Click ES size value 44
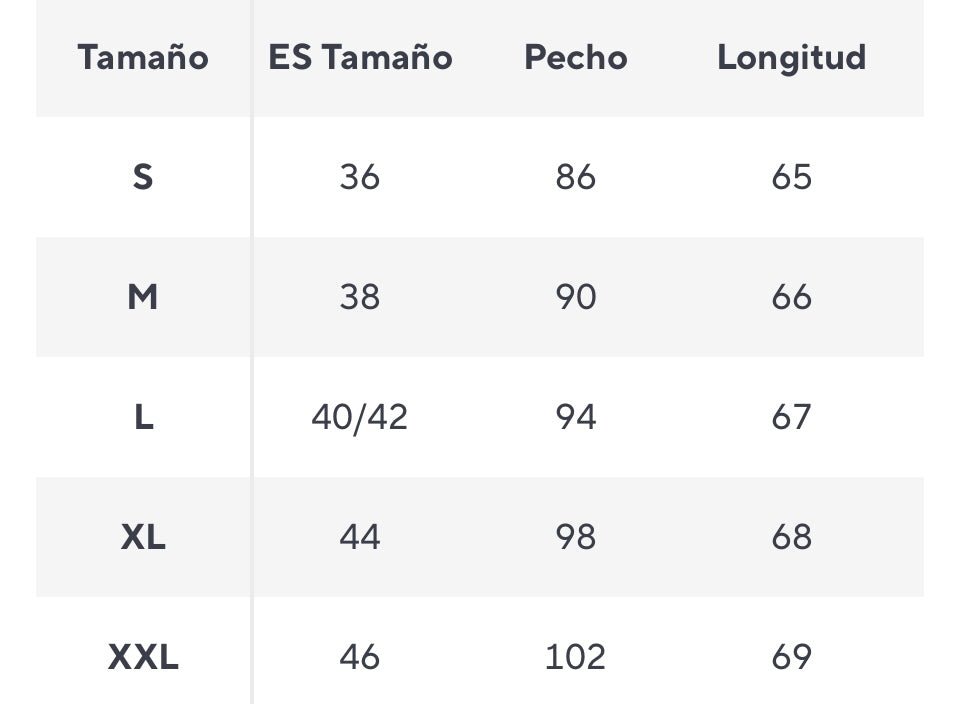This screenshot has height=704, width=960. click(x=360, y=537)
